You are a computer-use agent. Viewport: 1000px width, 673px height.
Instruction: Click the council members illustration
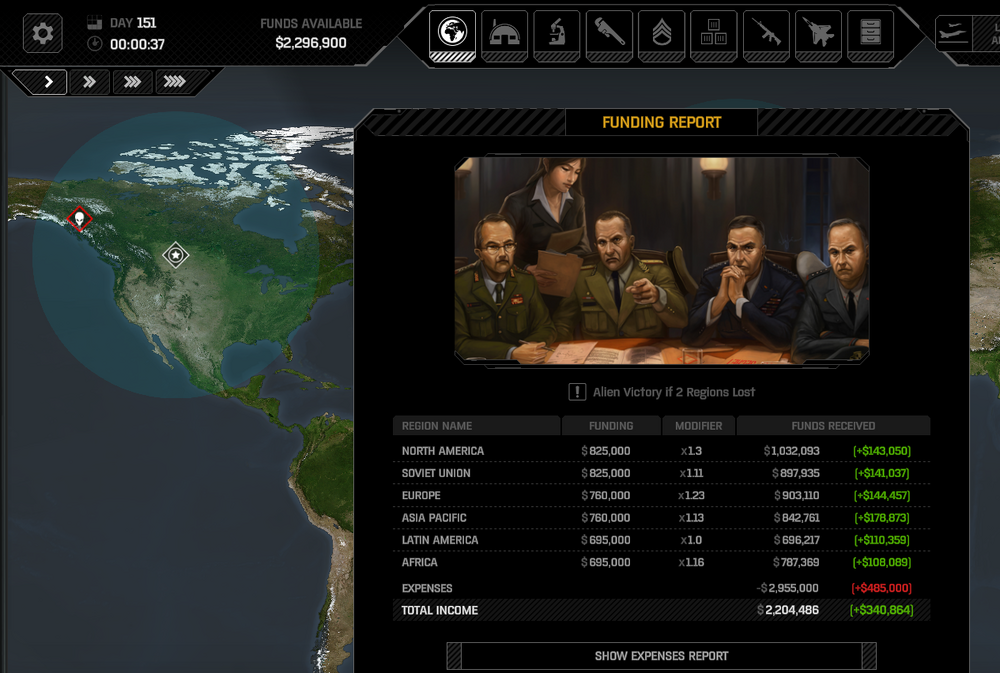[x=662, y=261]
